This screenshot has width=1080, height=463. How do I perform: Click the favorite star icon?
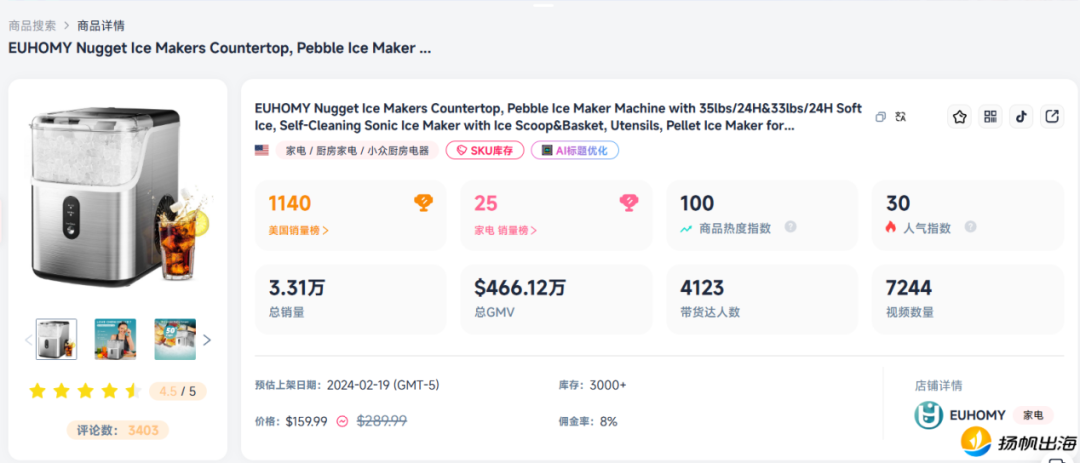click(x=959, y=117)
